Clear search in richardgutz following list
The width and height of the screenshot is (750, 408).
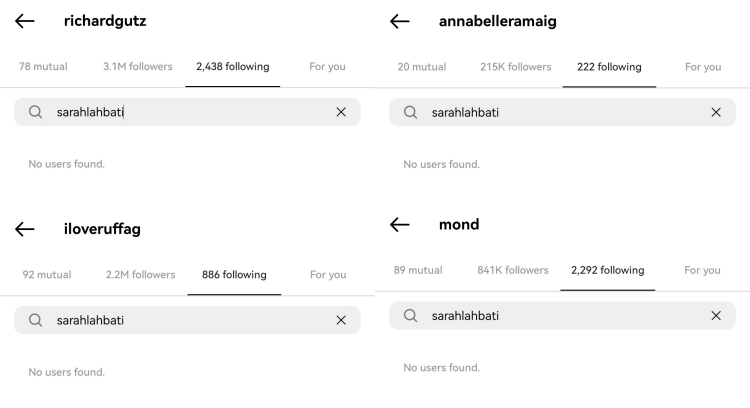(341, 112)
